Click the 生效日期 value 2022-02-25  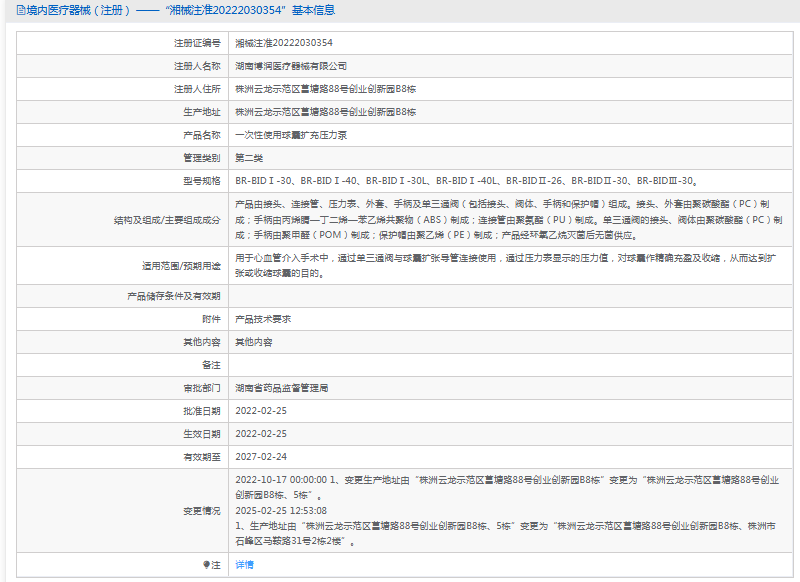[x=261, y=434]
